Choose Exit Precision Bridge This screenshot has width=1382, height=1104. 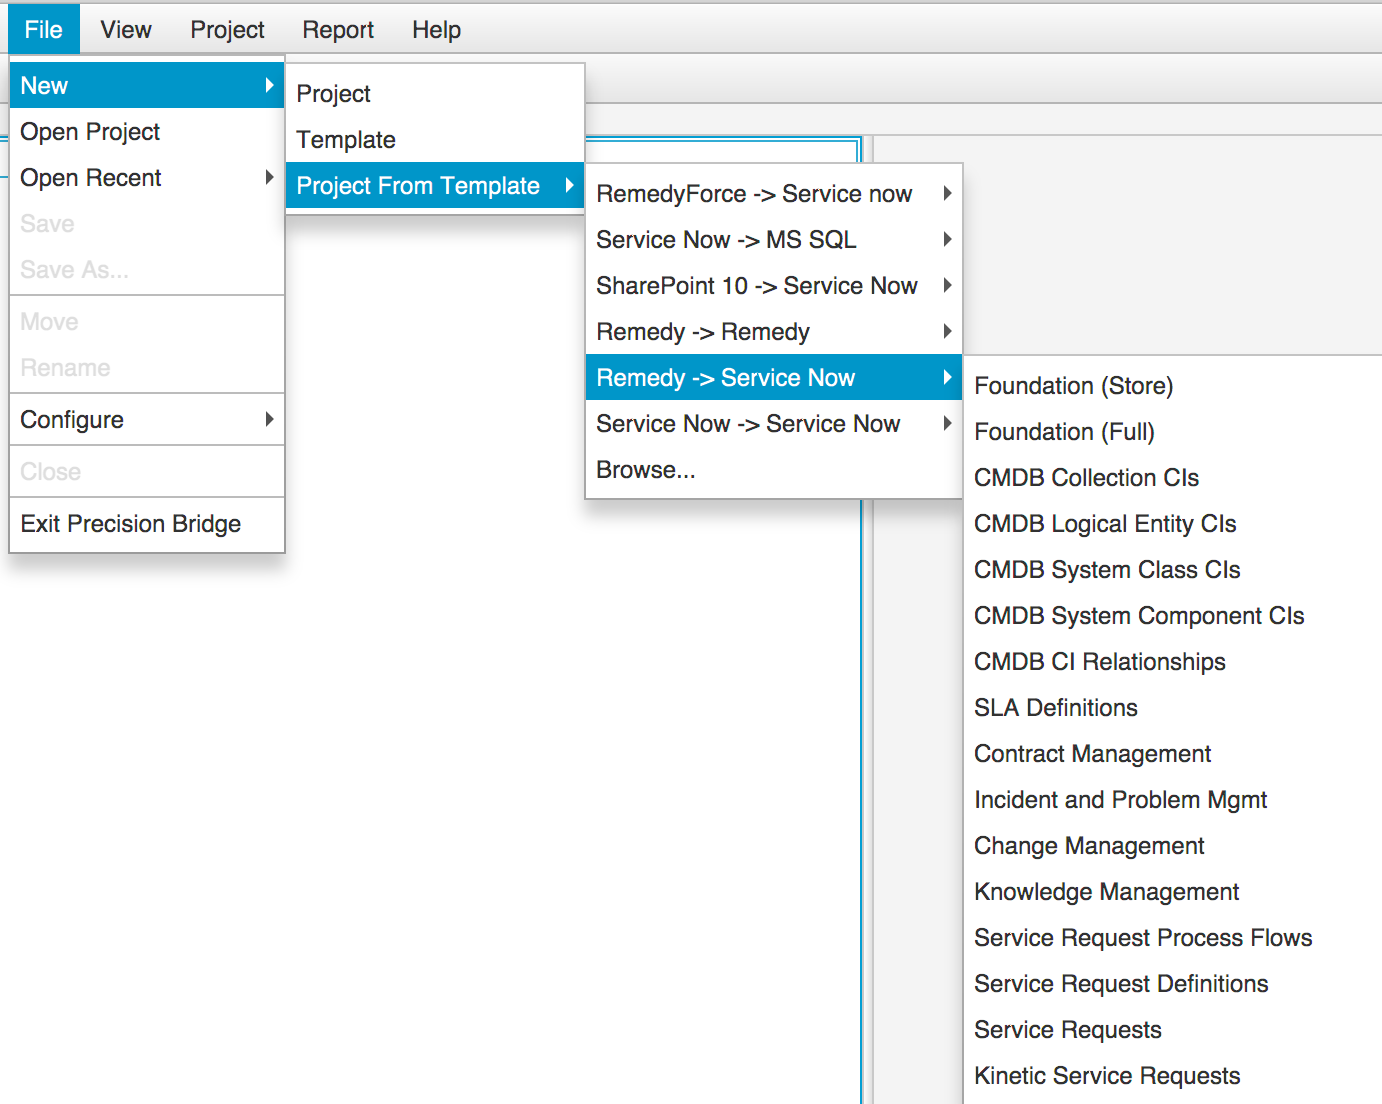tap(147, 523)
